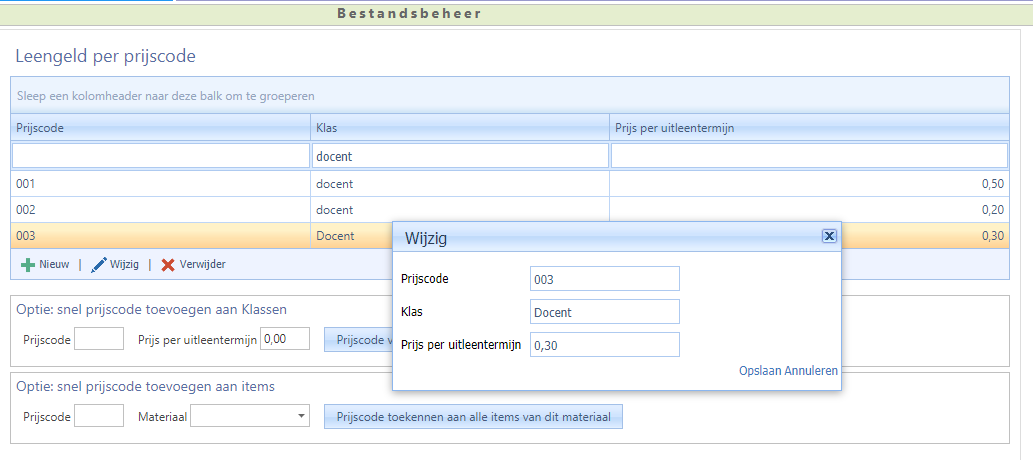This screenshot has width=1033, height=460.
Task: Click the green plus Nieuw icon
Action: [28, 265]
